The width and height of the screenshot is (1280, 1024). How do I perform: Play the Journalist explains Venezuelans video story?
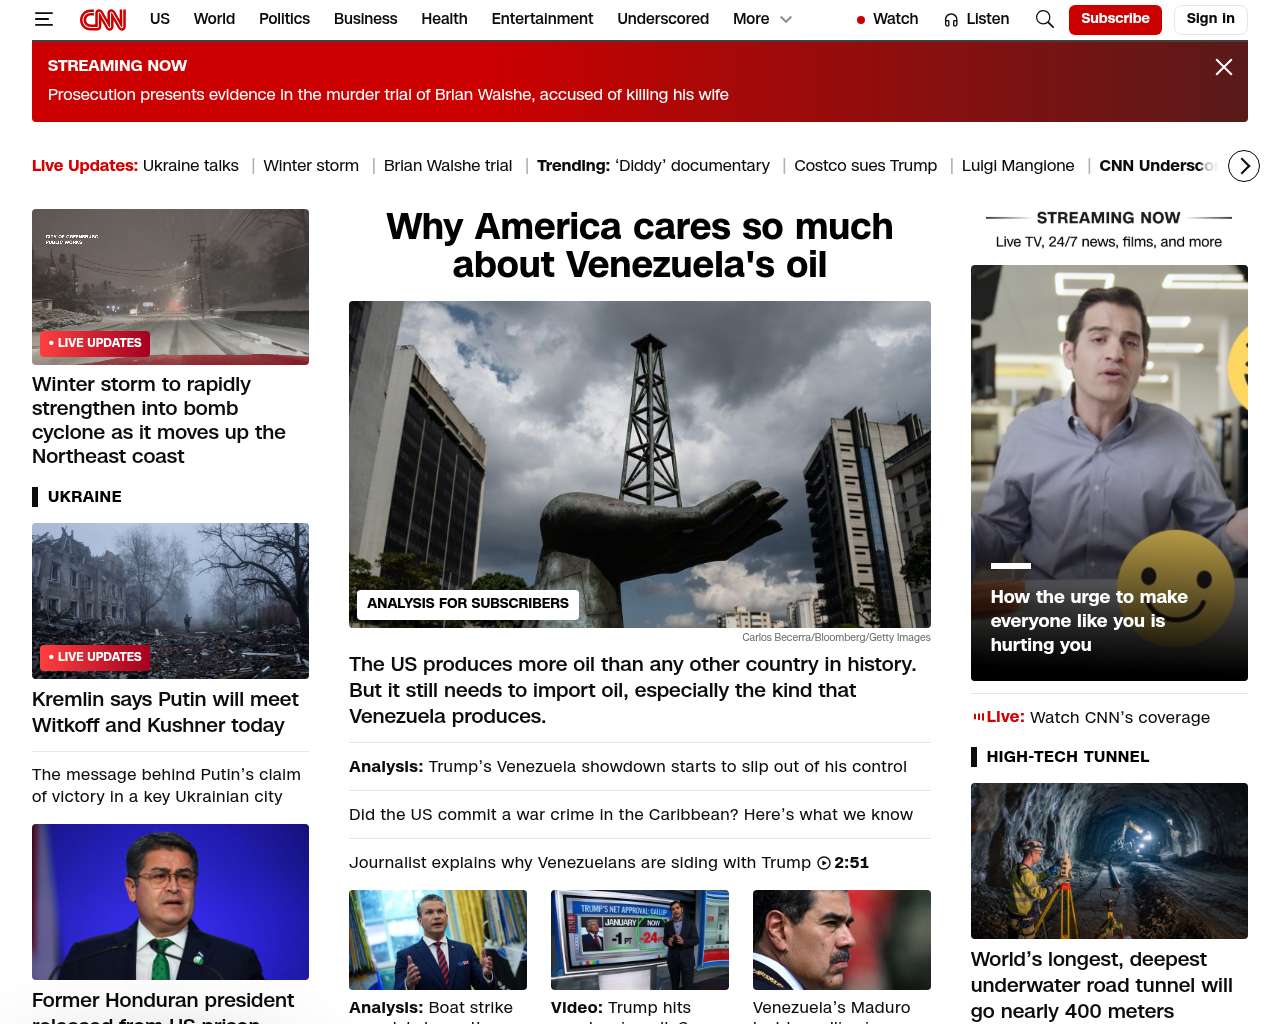(580, 863)
